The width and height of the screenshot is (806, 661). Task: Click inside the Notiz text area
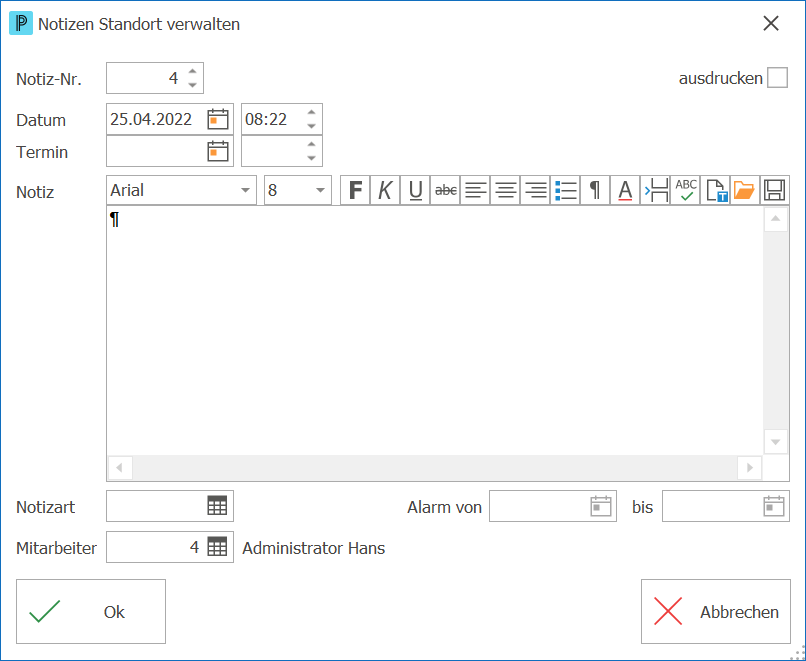click(435, 330)
